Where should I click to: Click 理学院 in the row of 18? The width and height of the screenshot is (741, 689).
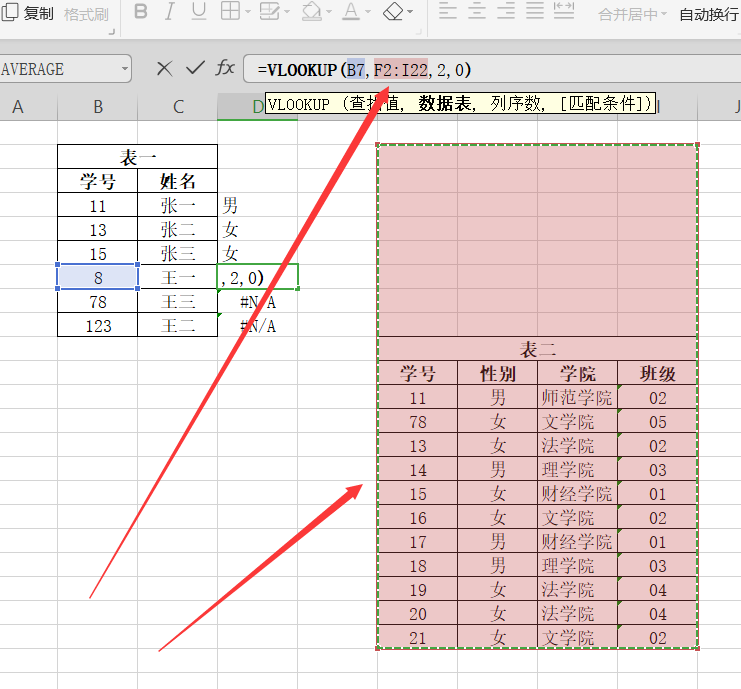pos(577,566)
